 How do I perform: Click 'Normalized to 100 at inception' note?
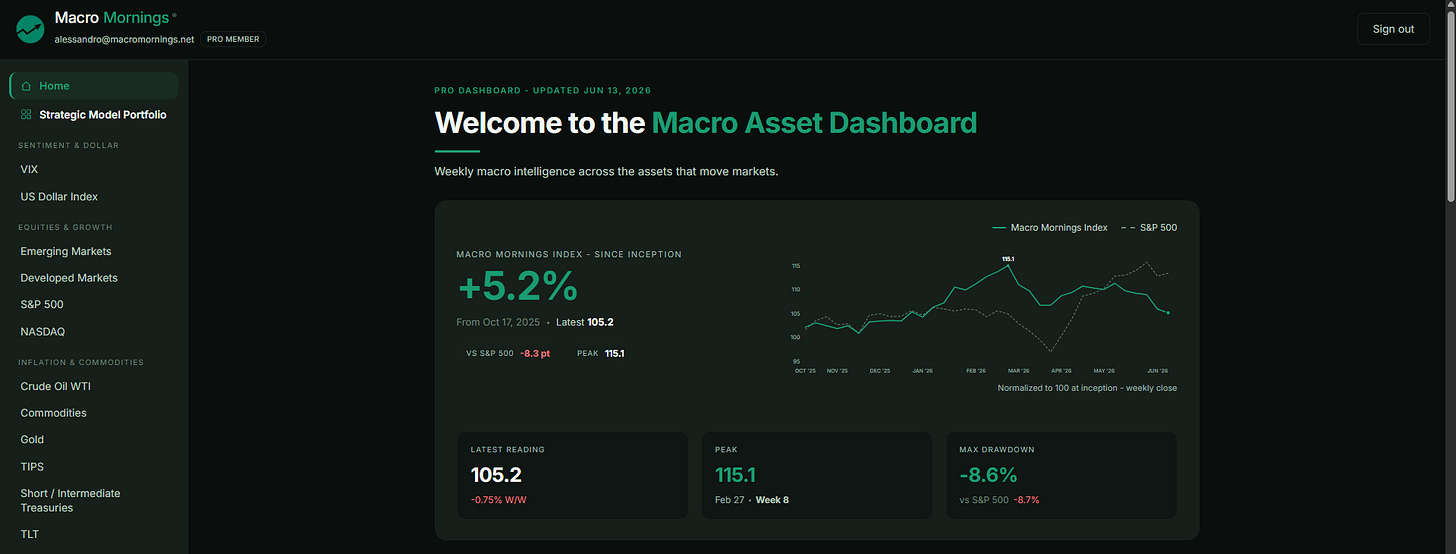[1087, 388]
